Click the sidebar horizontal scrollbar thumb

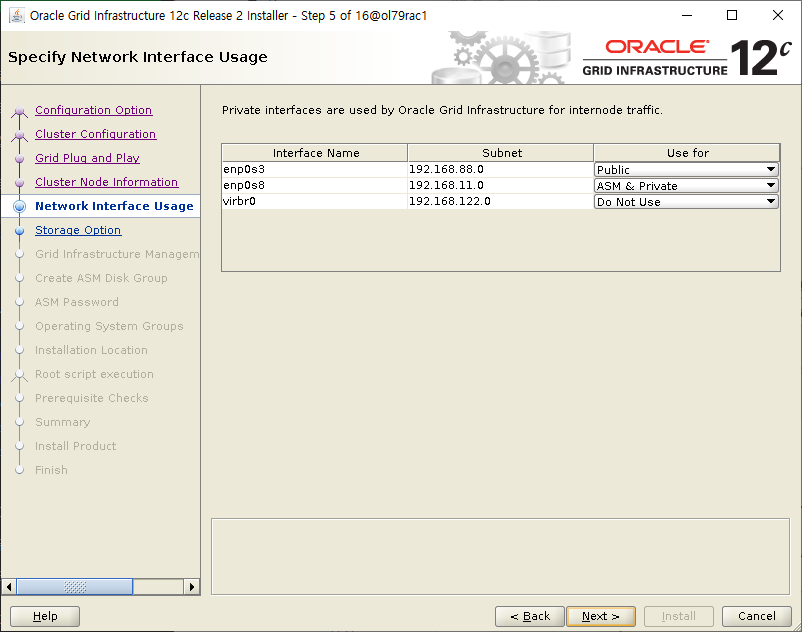pyautogui.click(x=75, y=586)
